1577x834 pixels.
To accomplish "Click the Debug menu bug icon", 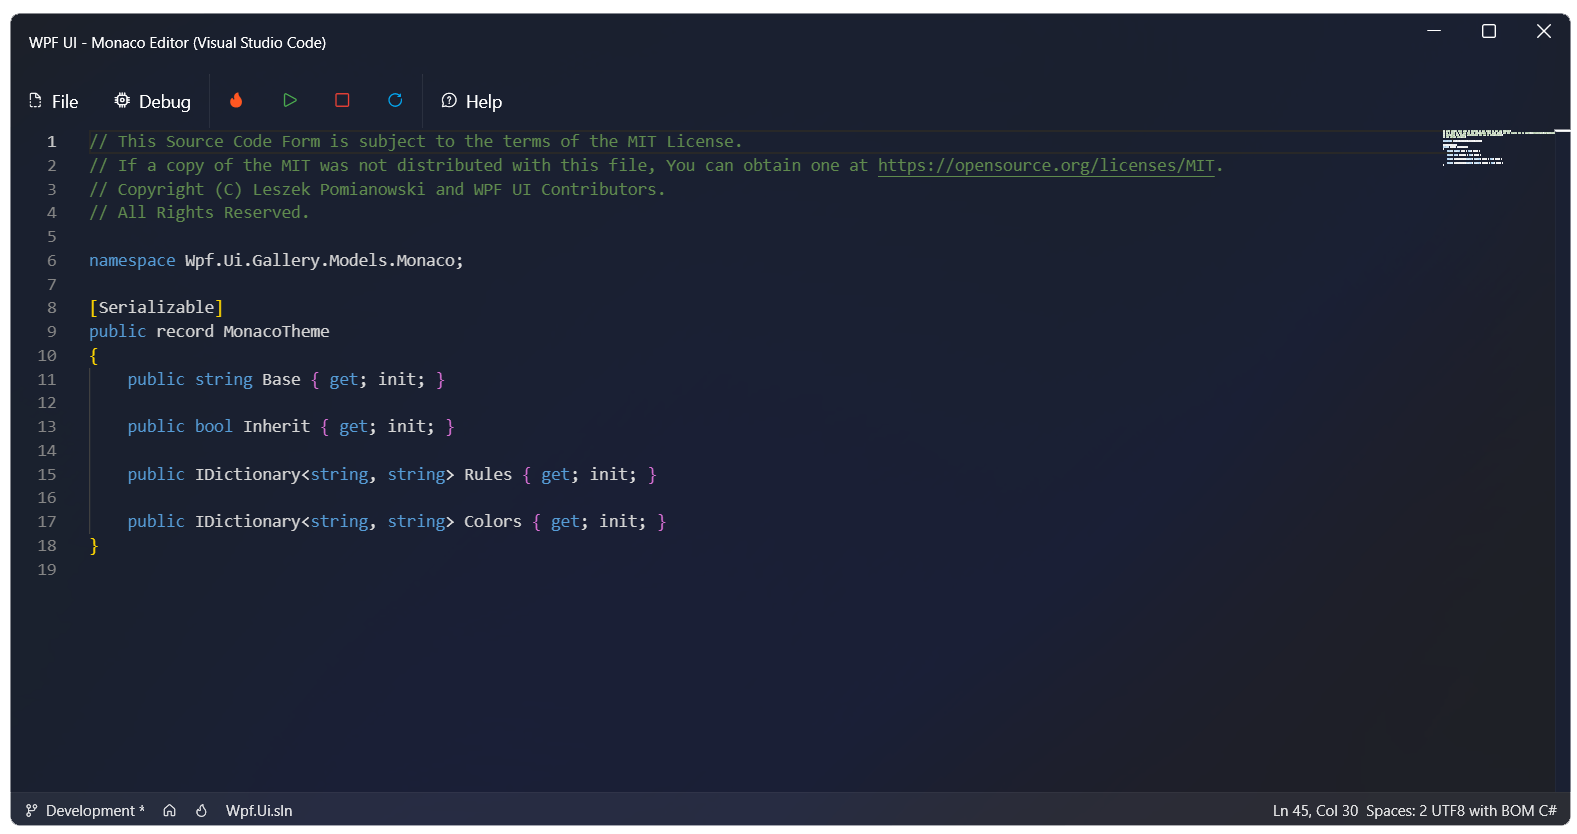I will point(122,100).
